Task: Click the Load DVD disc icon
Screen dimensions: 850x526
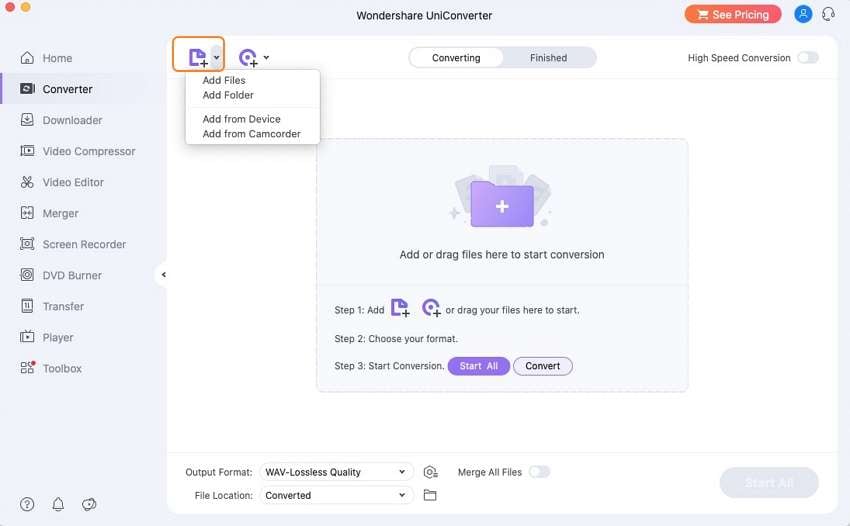Action: 247,58
